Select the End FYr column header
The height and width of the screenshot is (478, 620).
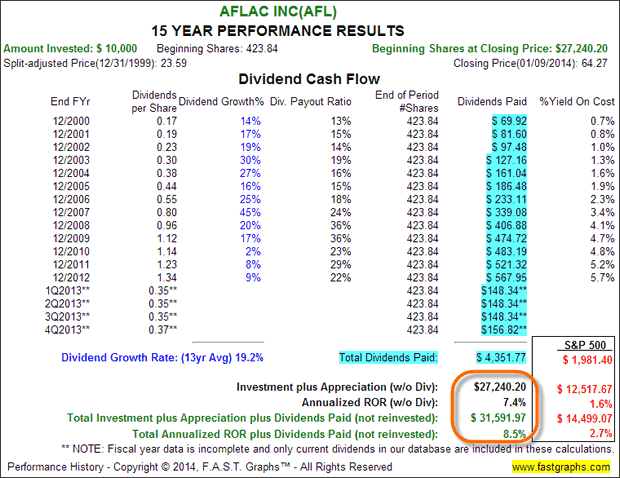pos(70,102)
